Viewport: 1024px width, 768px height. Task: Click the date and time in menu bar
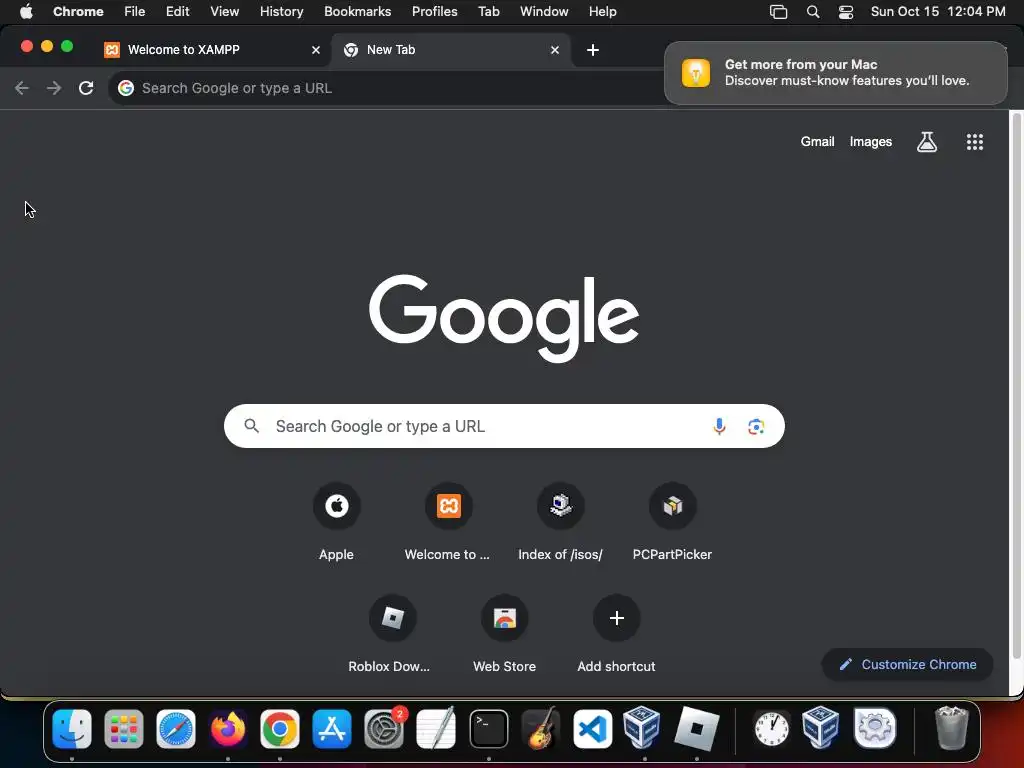pyautogui.click(x=938, y=12)
